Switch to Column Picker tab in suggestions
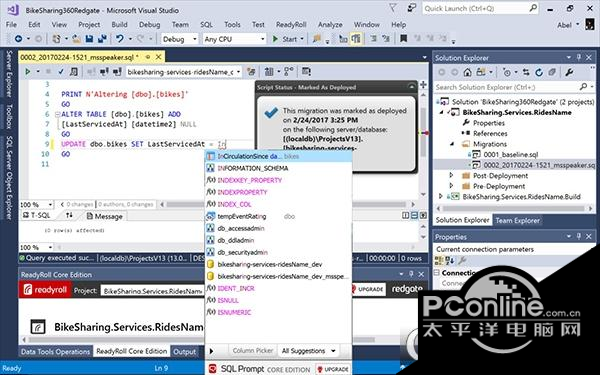Image resolution: width=600 pixels, height=375 pixels. click(x=253, y=351)
